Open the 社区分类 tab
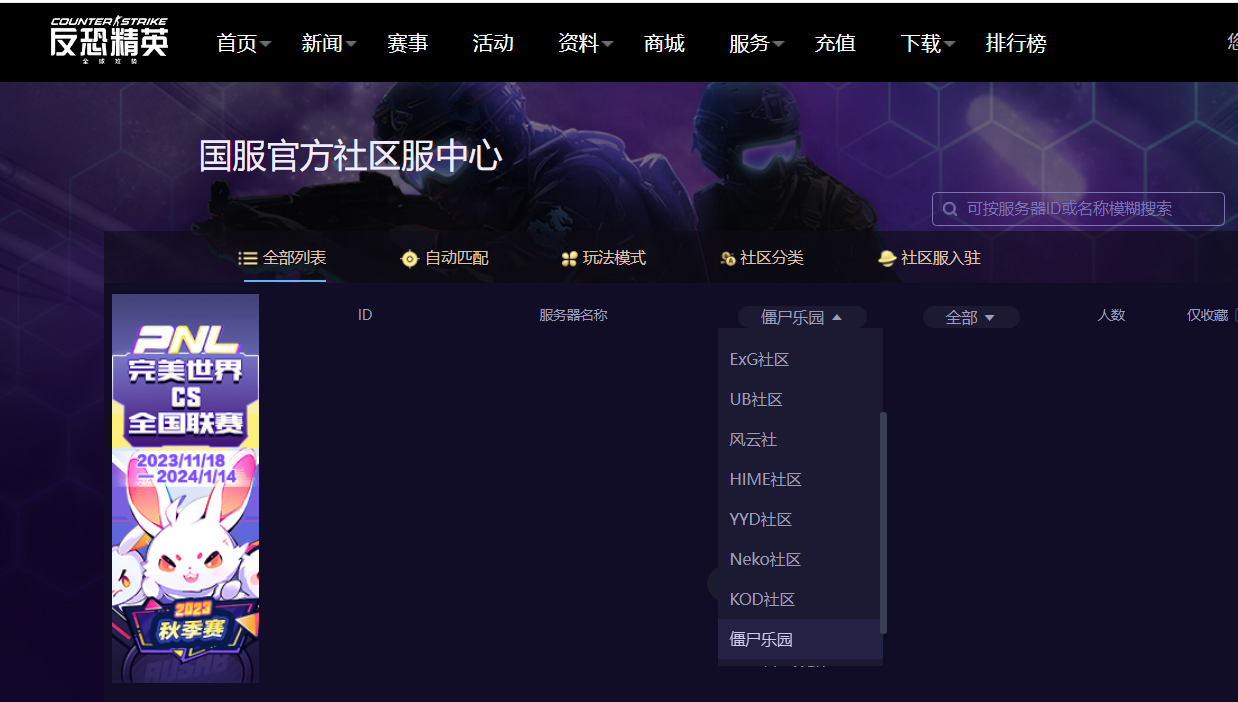Screen dimensions: 1238x702 [762, 259]
